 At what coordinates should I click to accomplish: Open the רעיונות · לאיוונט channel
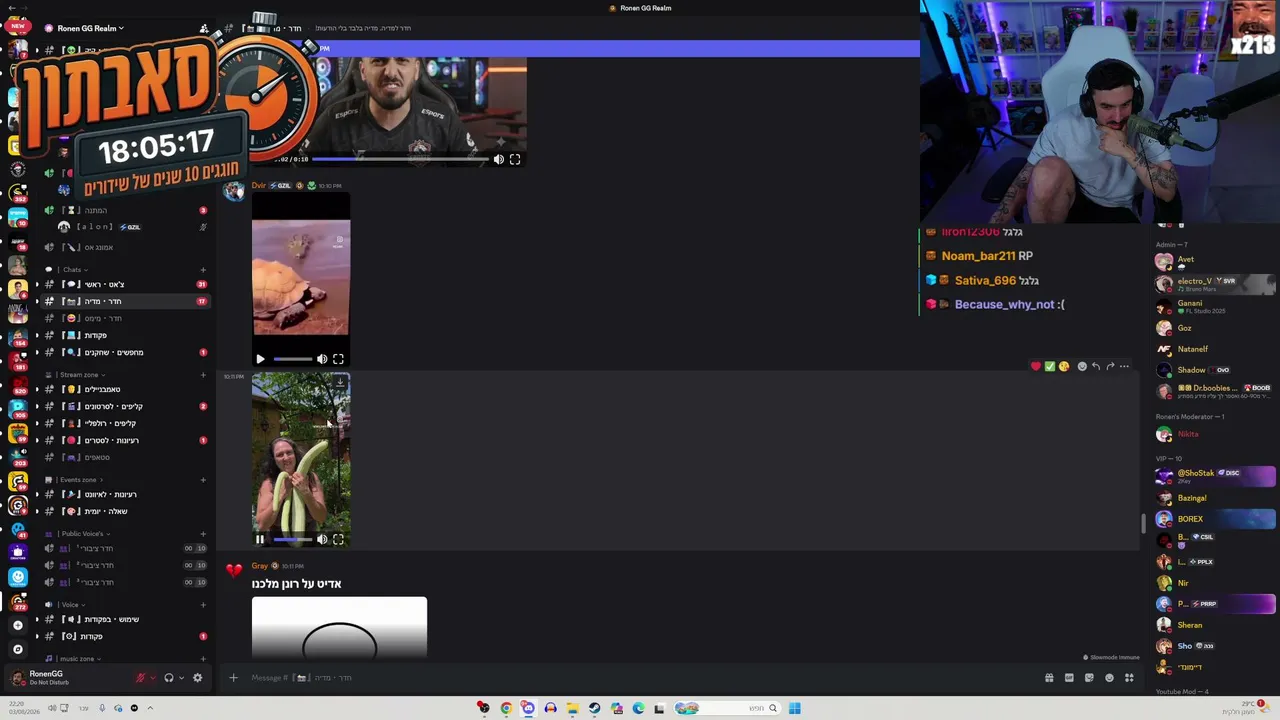pyautogui.click(x=127, y=494)
